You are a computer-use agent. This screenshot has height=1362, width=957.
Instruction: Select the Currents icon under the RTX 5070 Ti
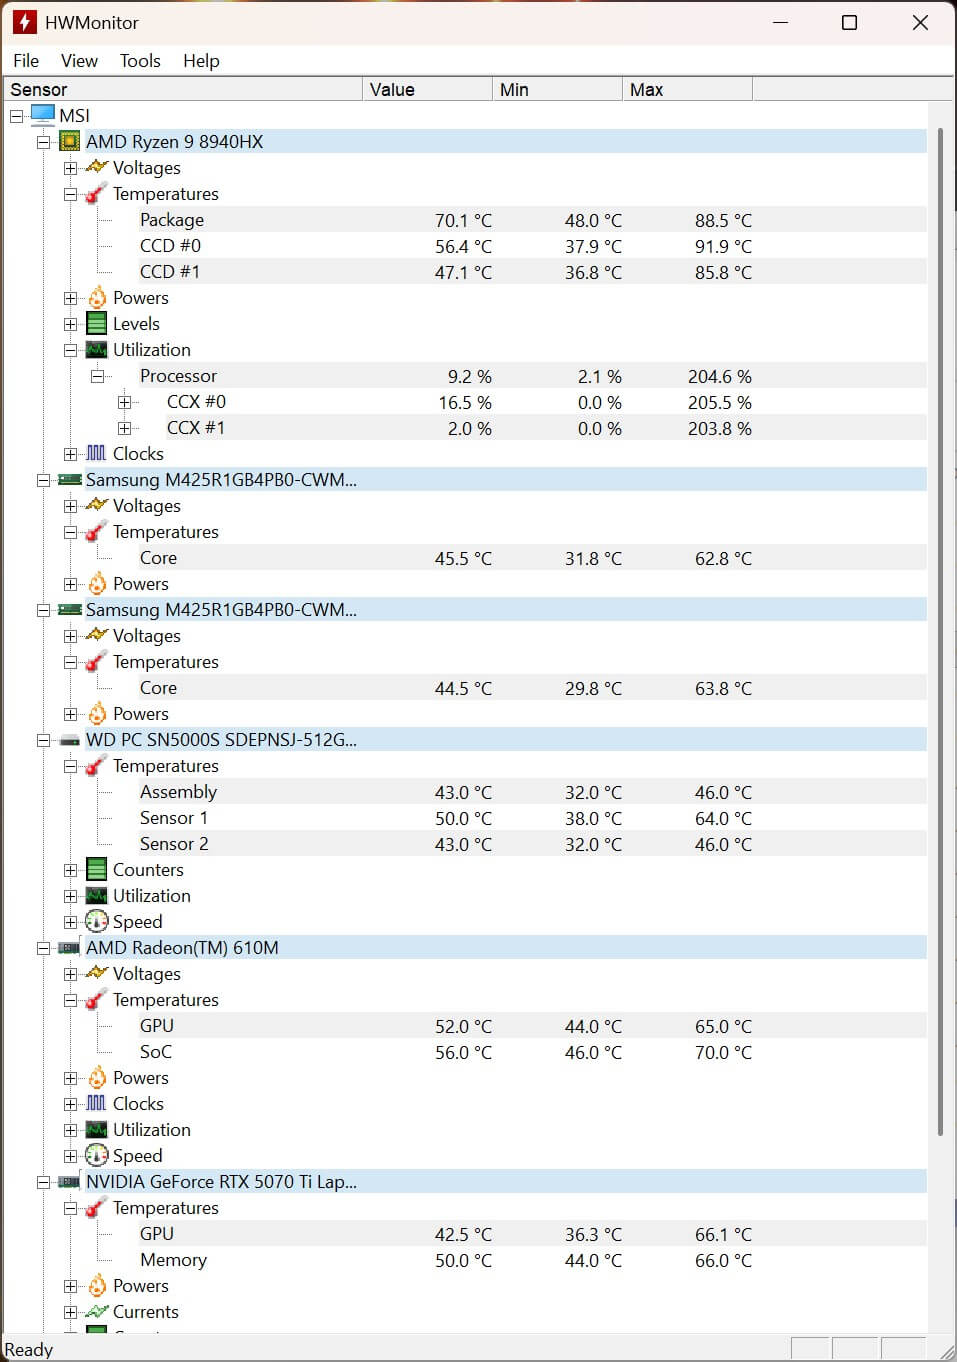coord(97,1311)
